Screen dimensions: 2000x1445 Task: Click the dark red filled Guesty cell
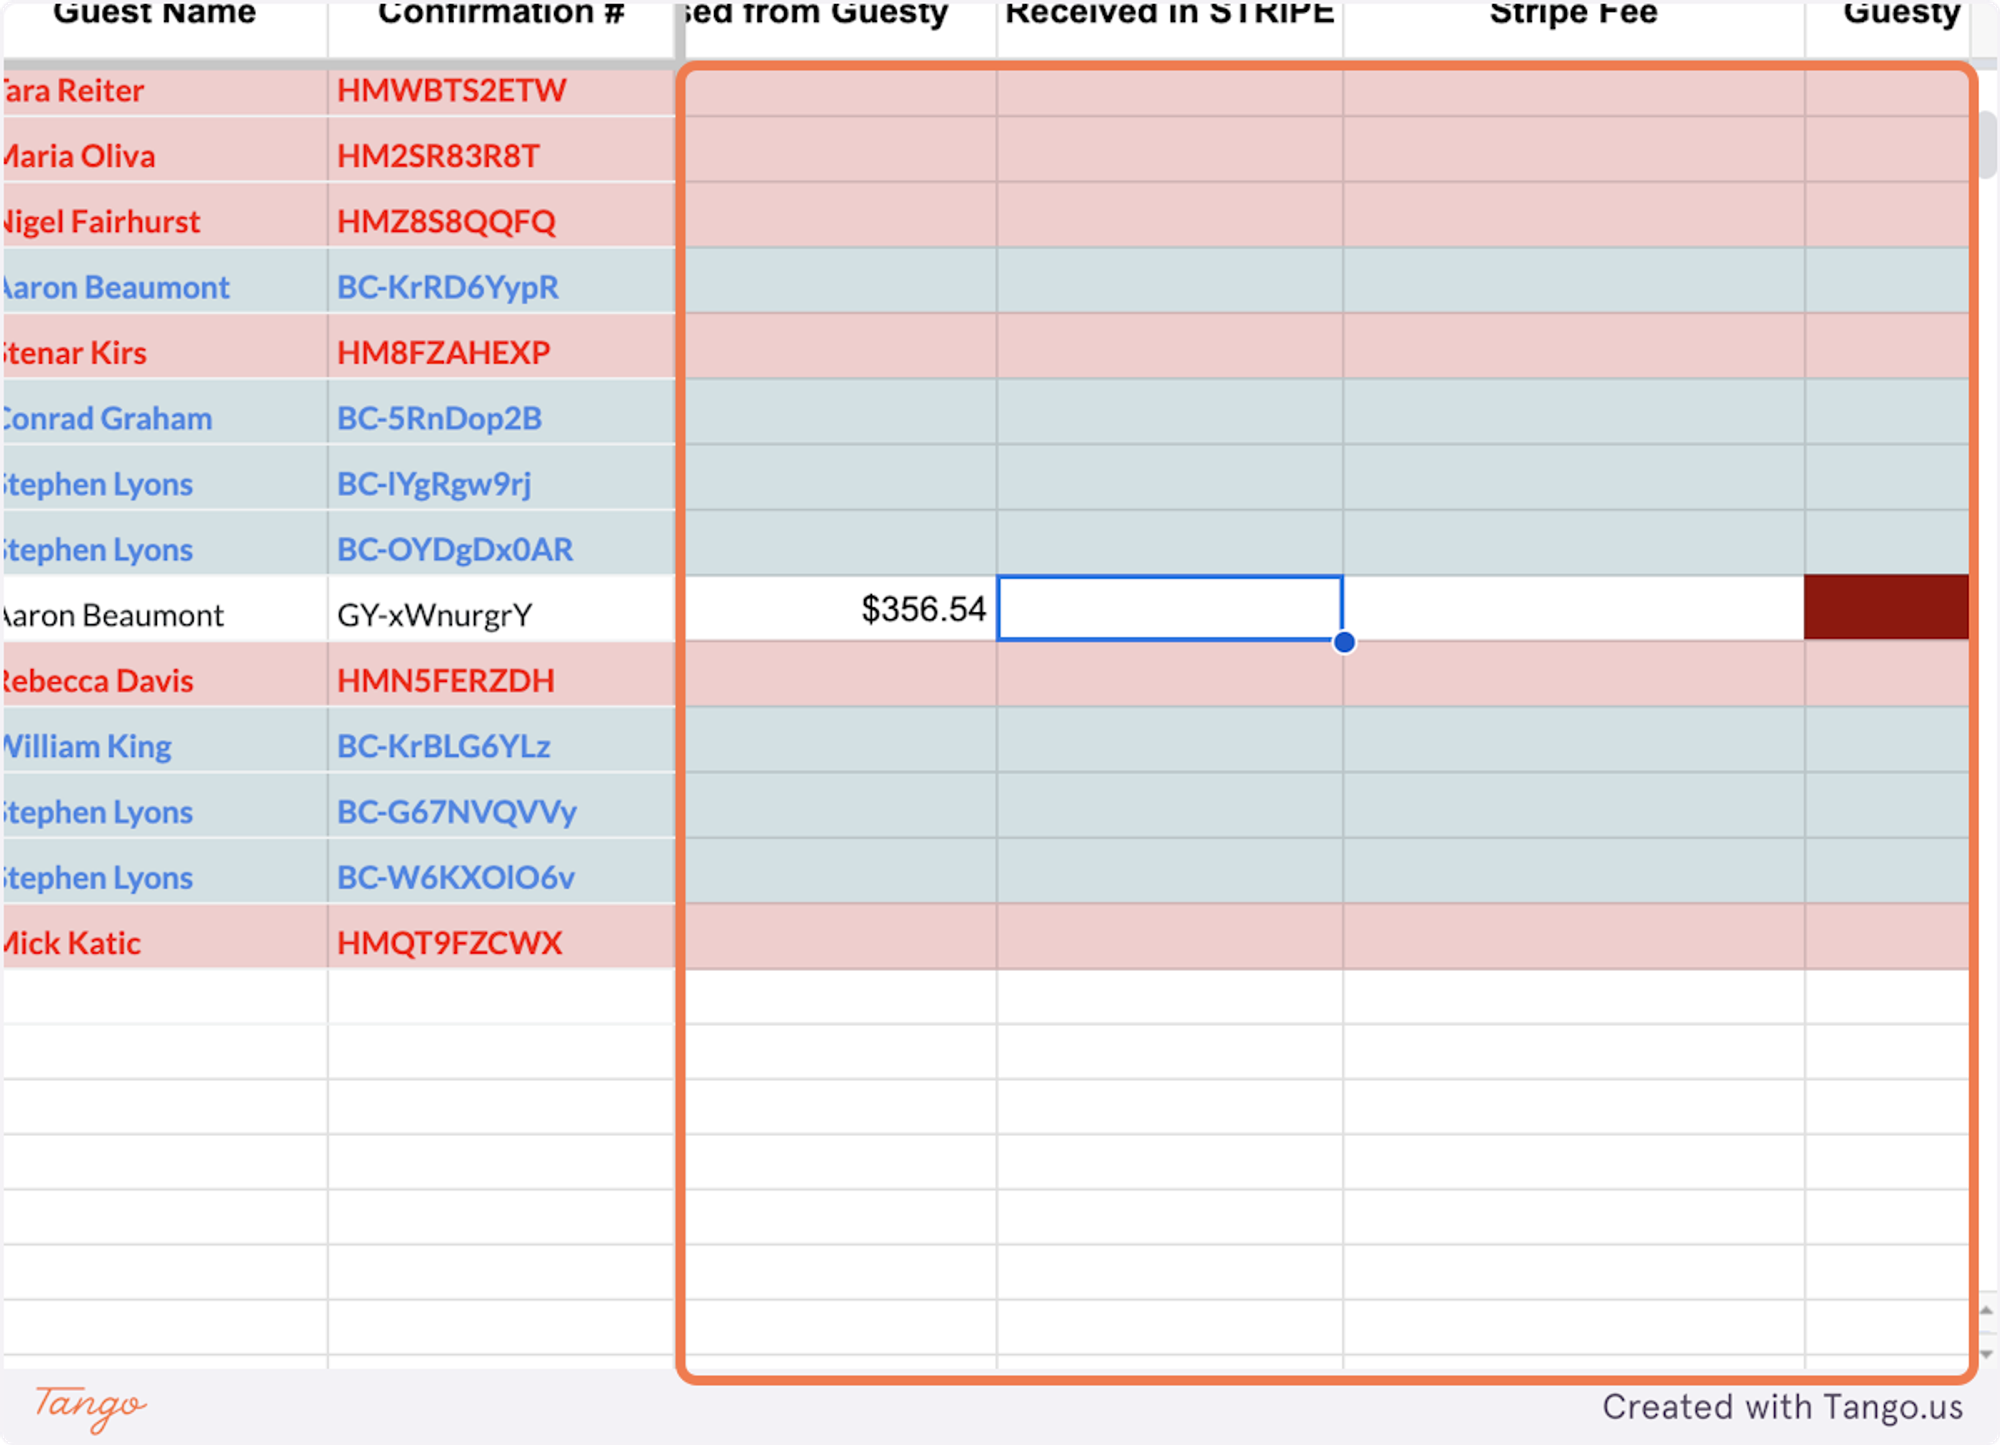(x=1885, y=607)
